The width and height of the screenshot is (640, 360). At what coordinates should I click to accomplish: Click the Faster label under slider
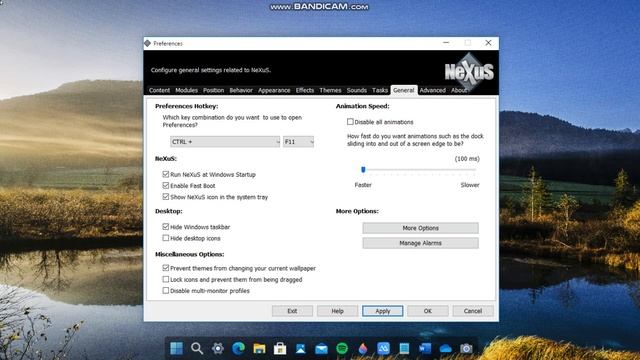click(363, 185)
